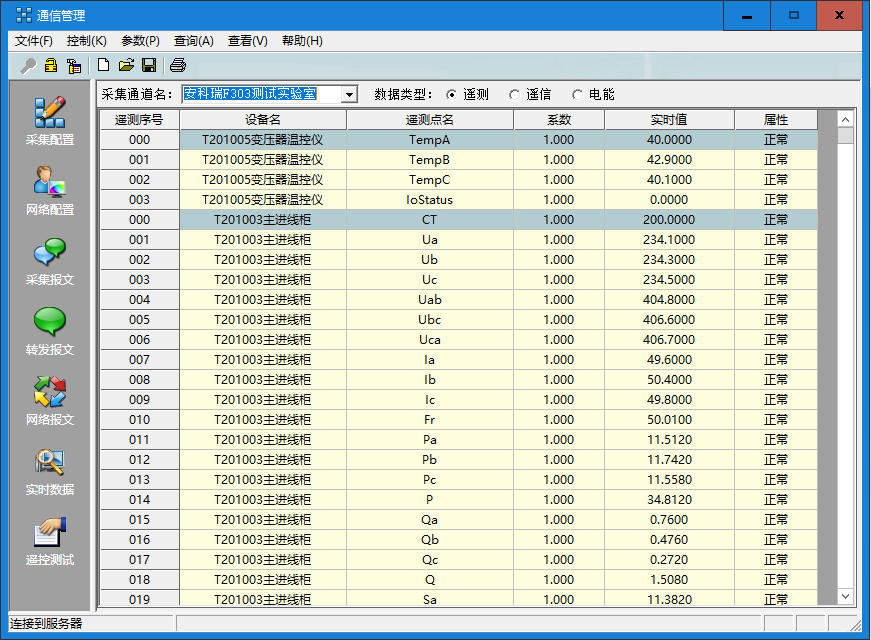
Task: Click the unlock padlock toolbar button
Action: 49,64
